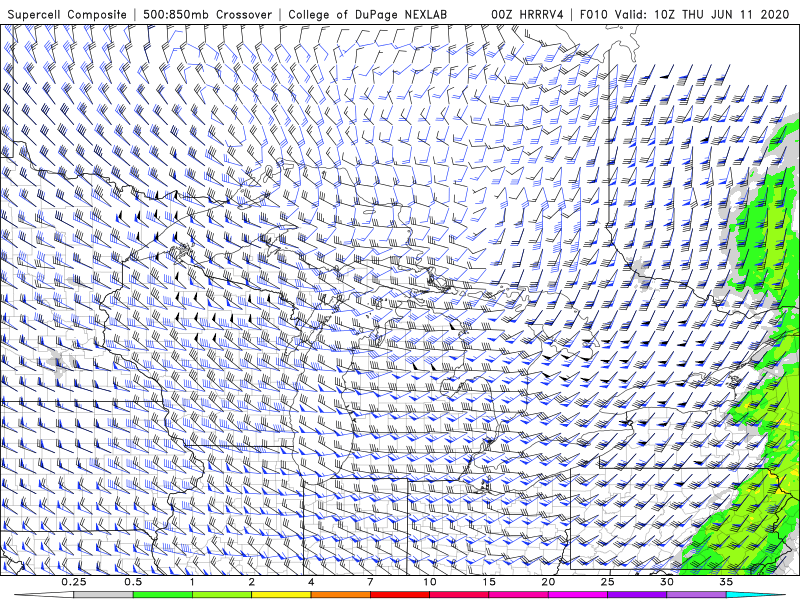Click the '1' legend value
This screenshot has height=600, width=800.
192,582
